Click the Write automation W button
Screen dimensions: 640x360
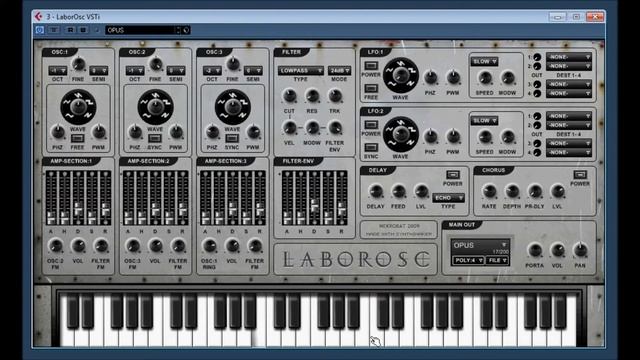(83, 30)
